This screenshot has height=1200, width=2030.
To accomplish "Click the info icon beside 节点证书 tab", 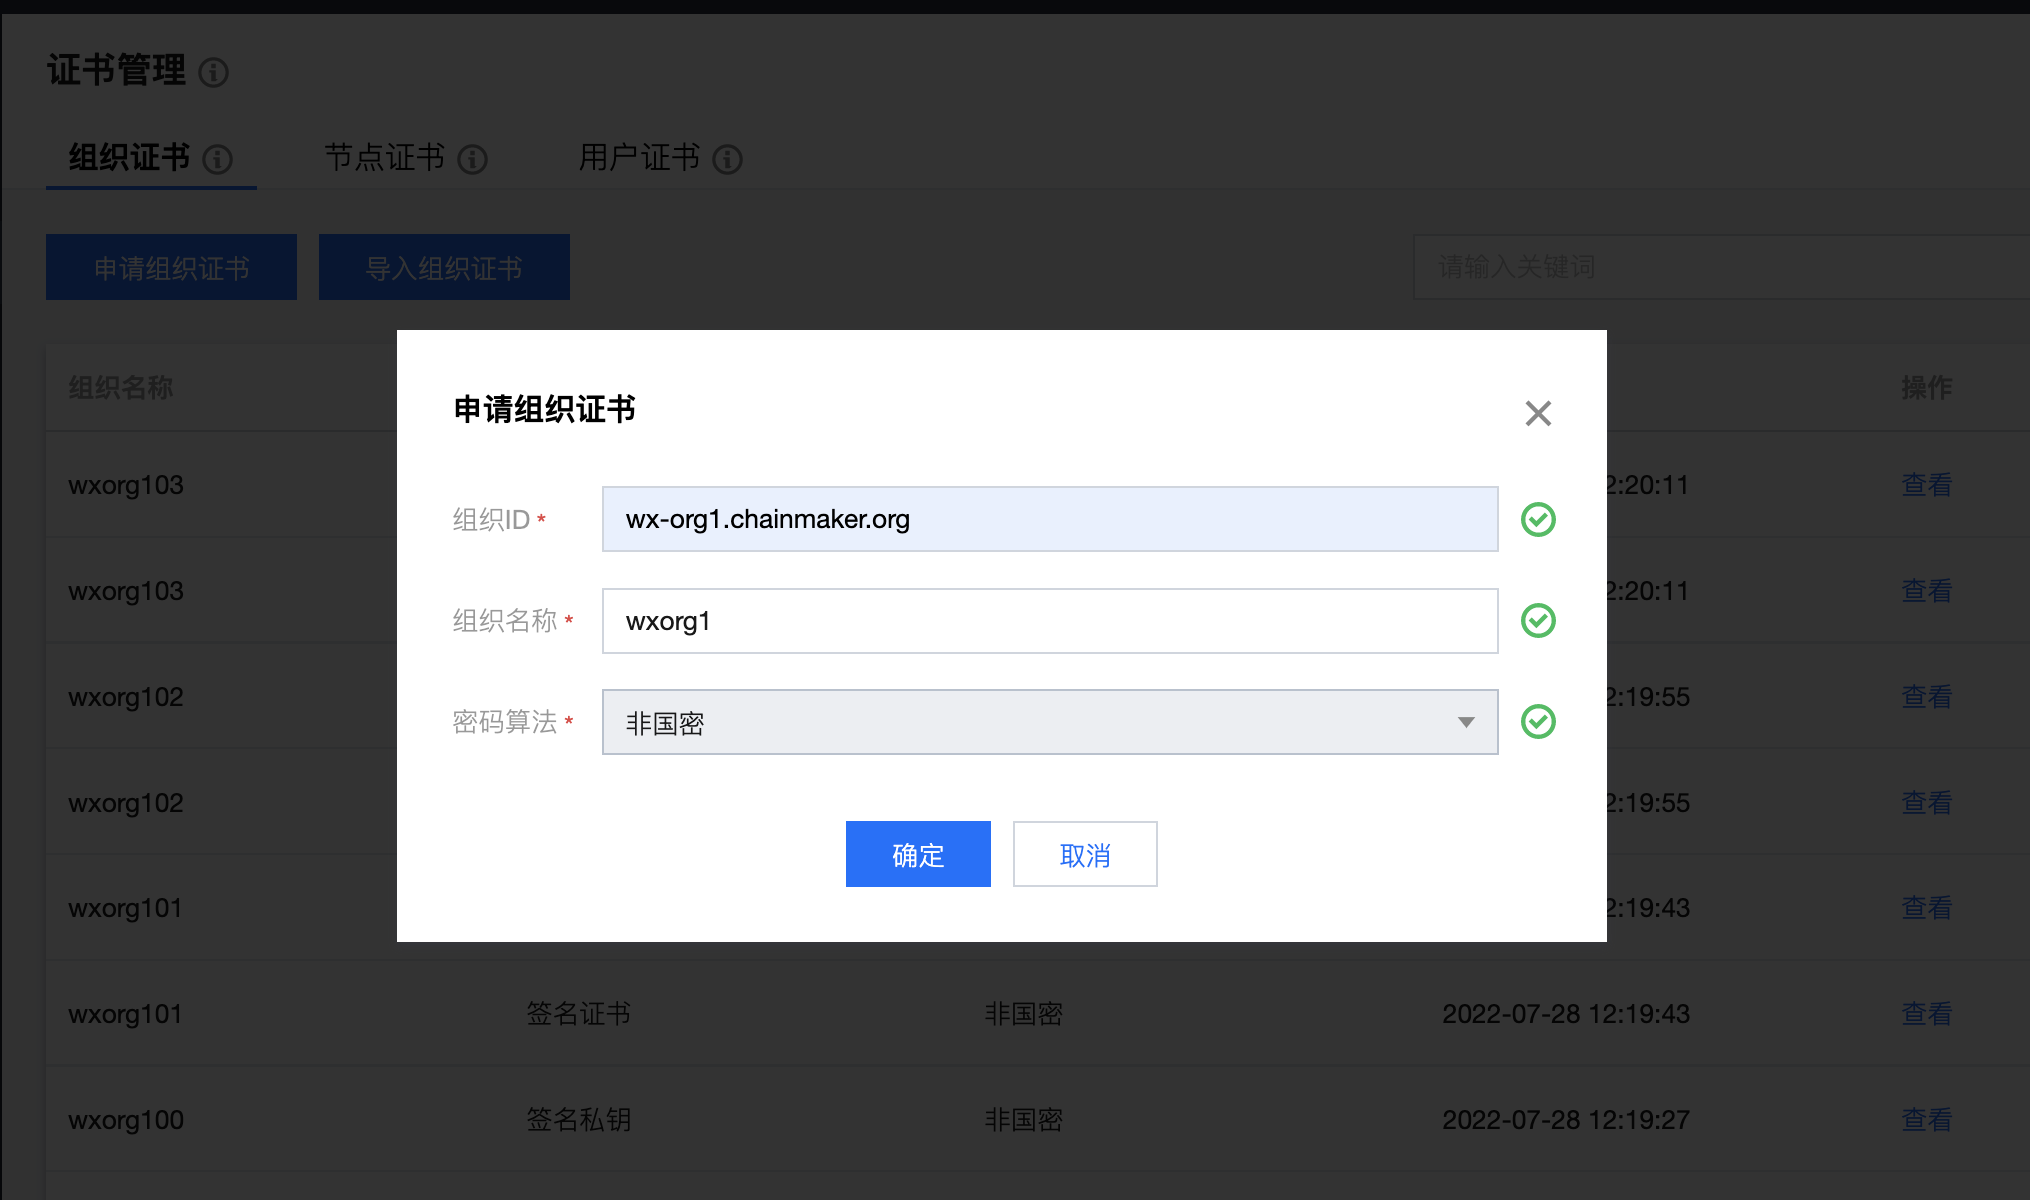I will [472, 159].
